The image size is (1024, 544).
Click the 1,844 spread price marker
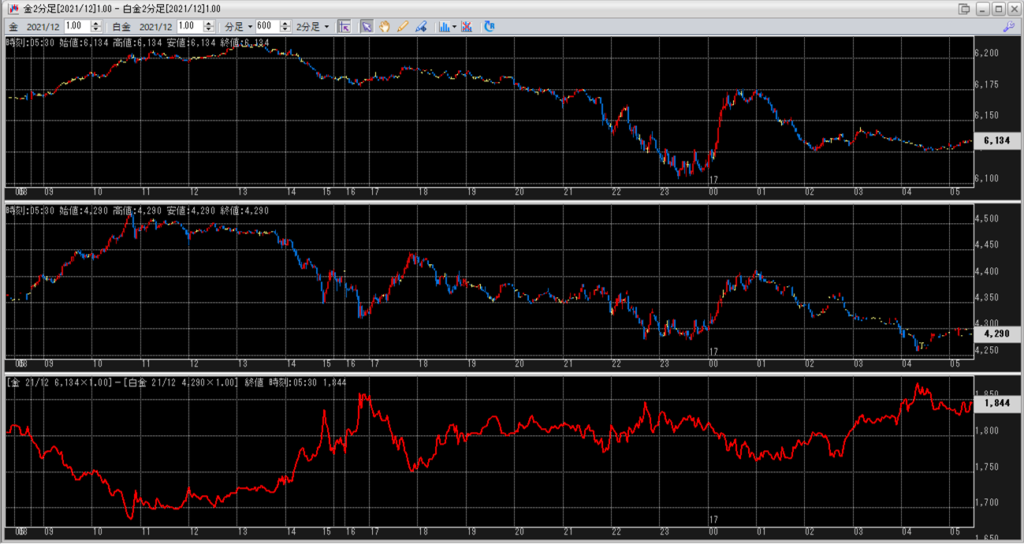tap(997, 402)
